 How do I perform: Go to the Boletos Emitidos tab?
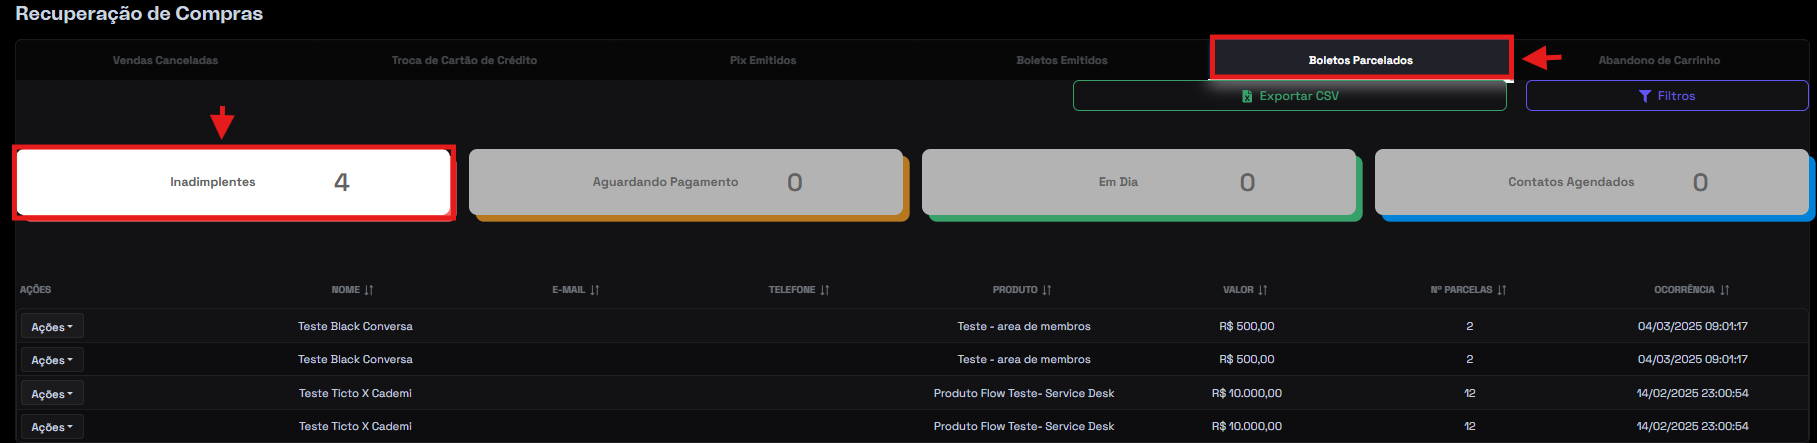pos(1061,60)
